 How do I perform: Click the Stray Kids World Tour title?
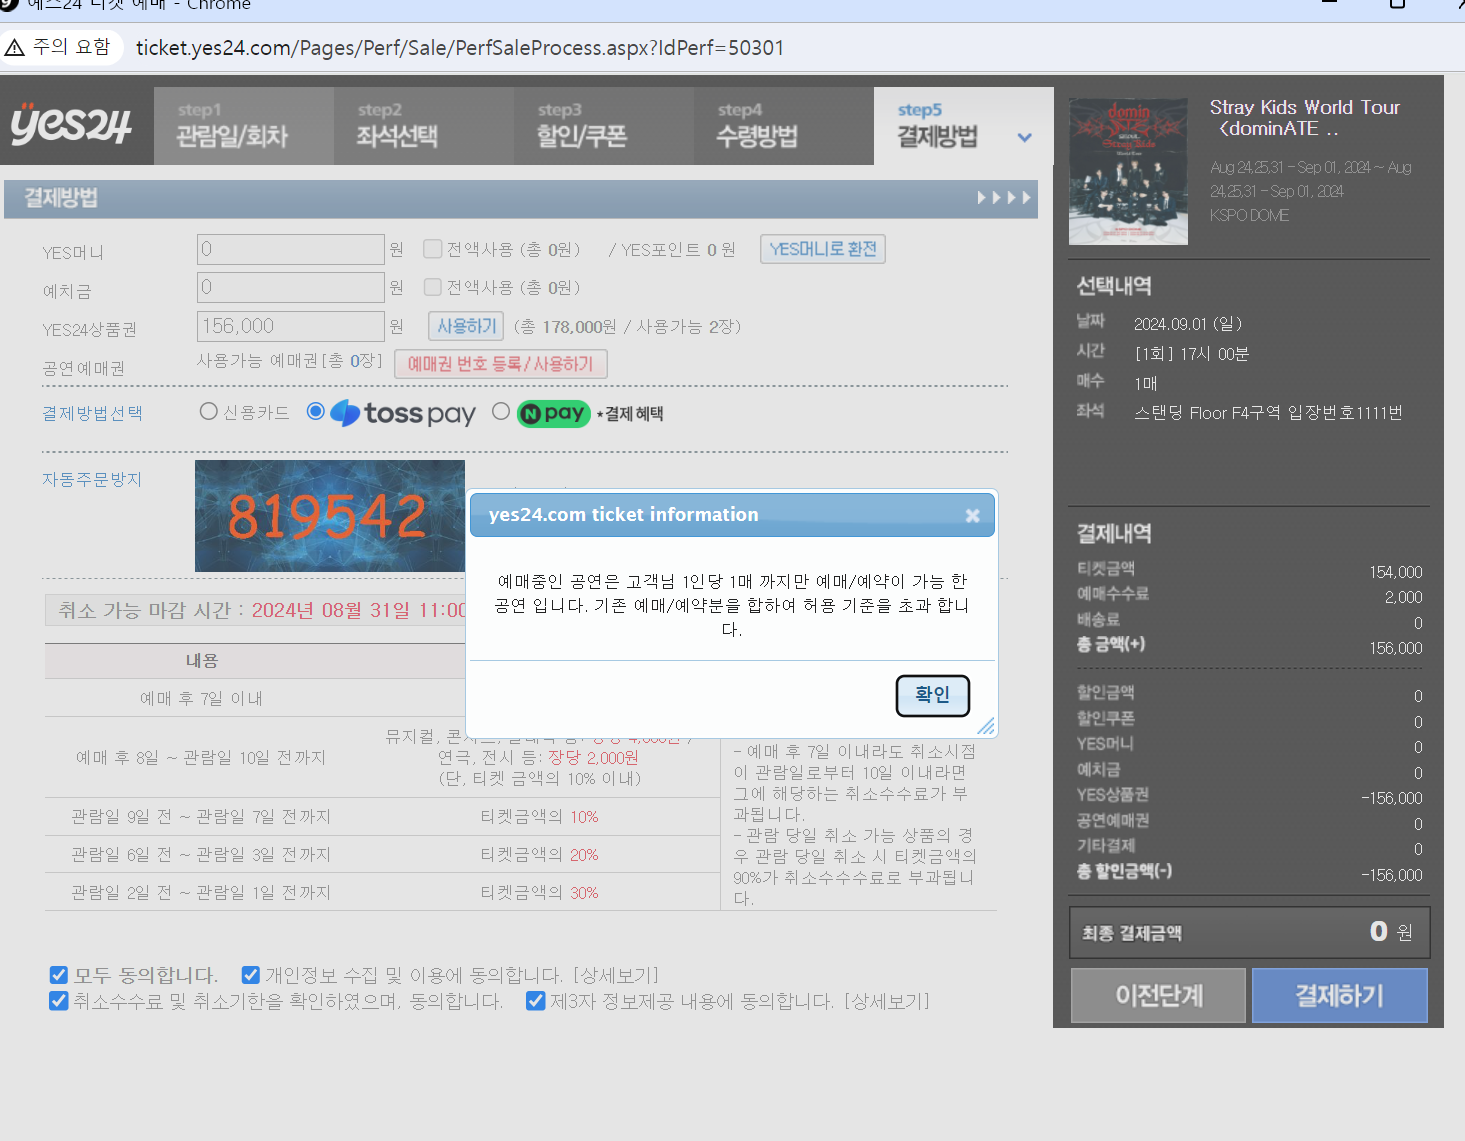[1304, 117]
